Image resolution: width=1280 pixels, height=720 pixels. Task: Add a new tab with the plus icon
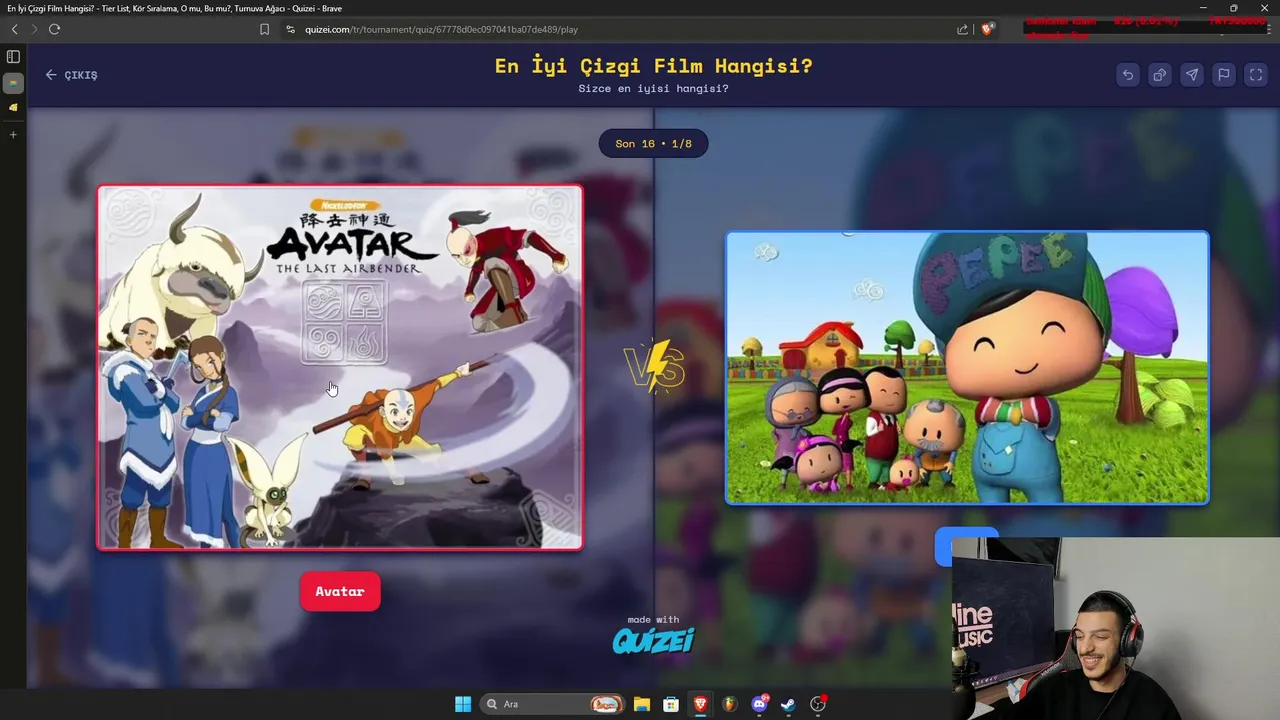(x=13, y=134)
